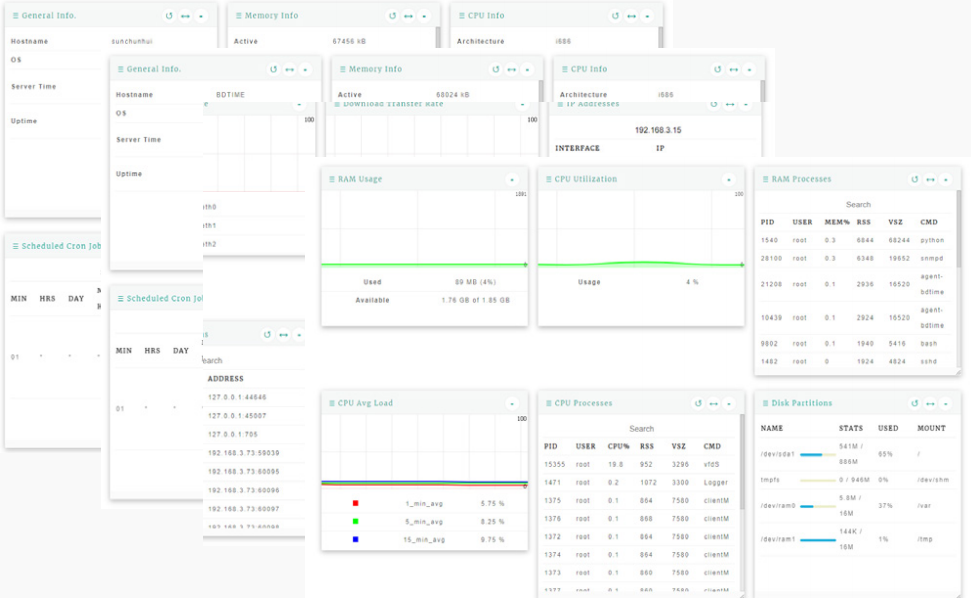Viewport: 971px width, 610px height.
Task: Refresh the RAM Processes widget
Action: coord(914,179)
